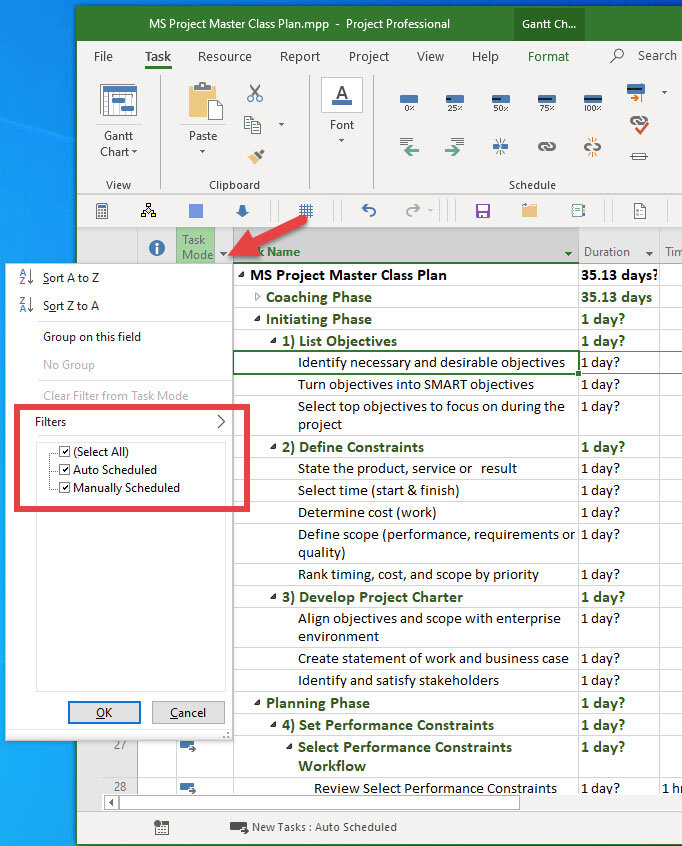Viewport: 682px width, 846px height.
Task: Click the Search magnifier icon
Action: [617, 56]
